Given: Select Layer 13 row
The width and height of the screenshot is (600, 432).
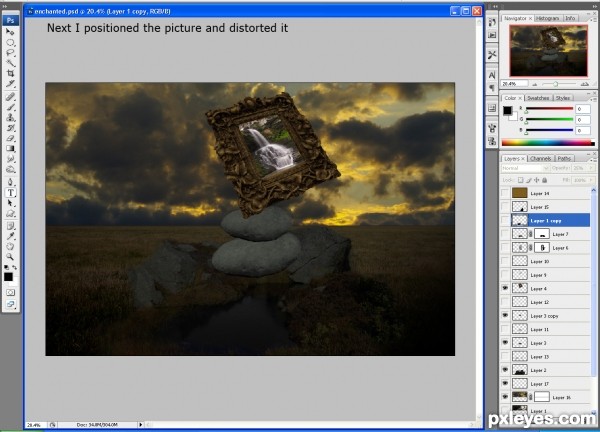Looking at the screenshot, I should tap(546, 356).
